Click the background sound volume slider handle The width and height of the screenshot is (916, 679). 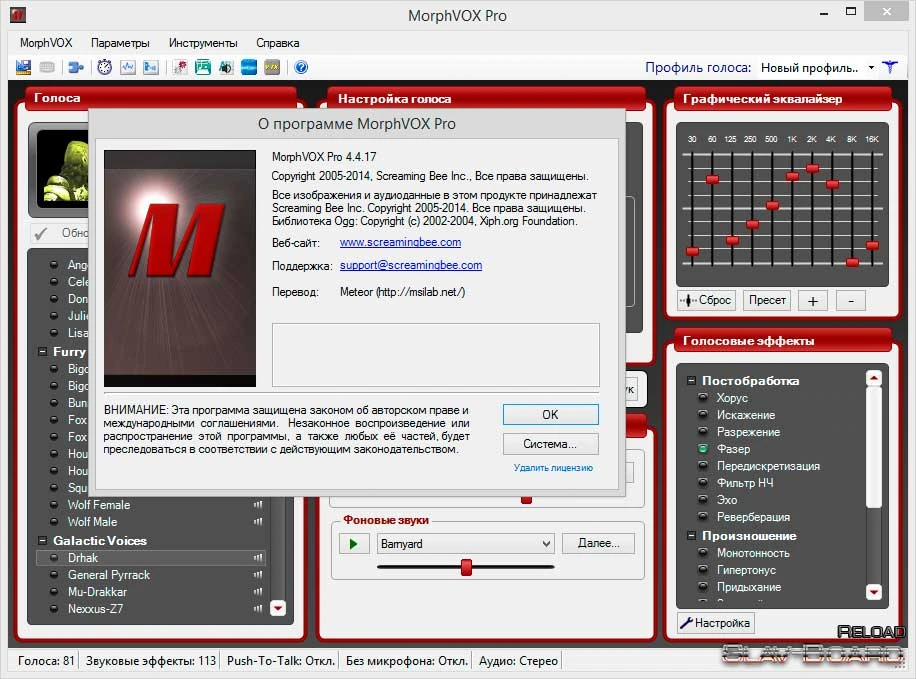(466, 567)
